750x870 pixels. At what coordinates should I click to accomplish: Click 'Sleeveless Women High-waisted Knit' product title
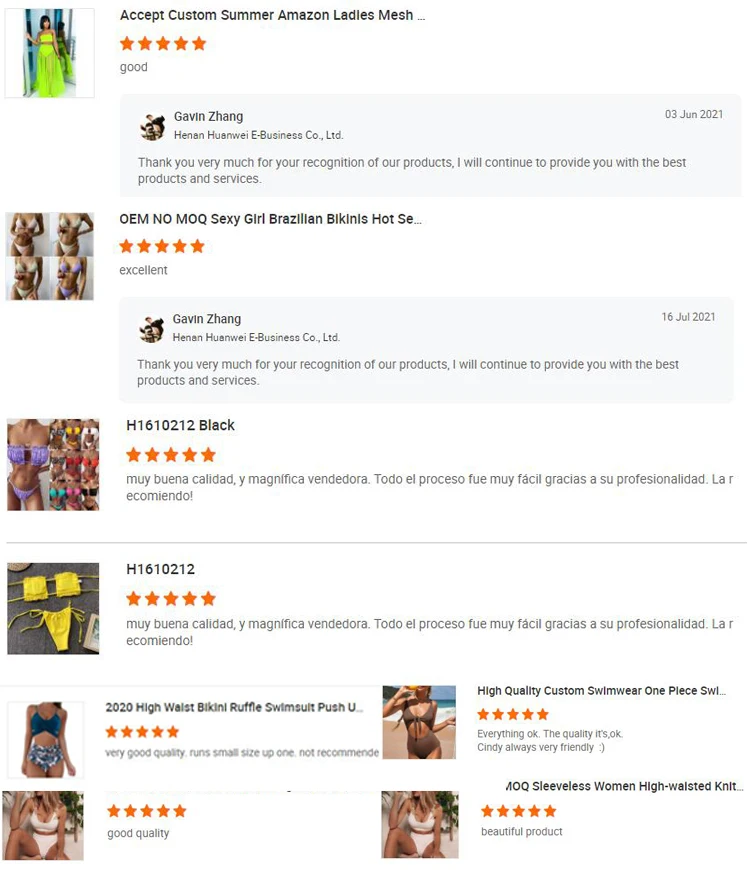(624, 786)
